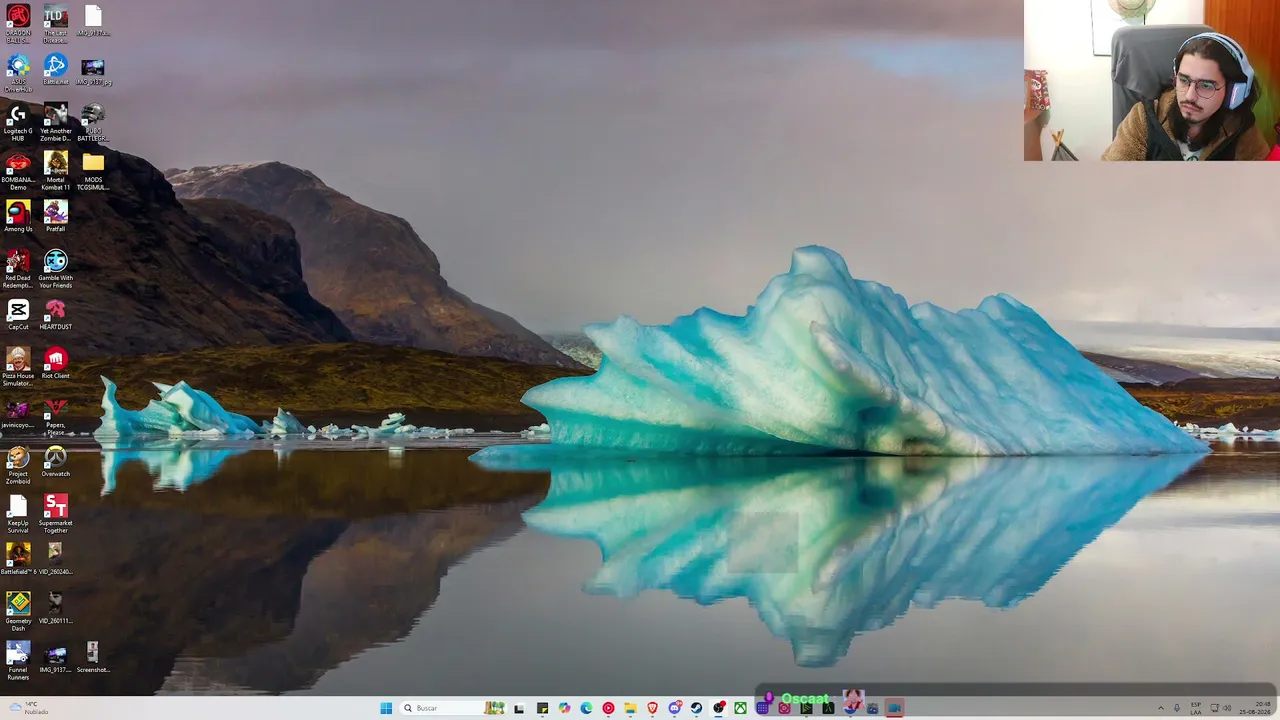The width and height of the screenshot is (1280, 720).
Task: Open the MODS TCGSIMUL folder
Action: click(92, 171)
